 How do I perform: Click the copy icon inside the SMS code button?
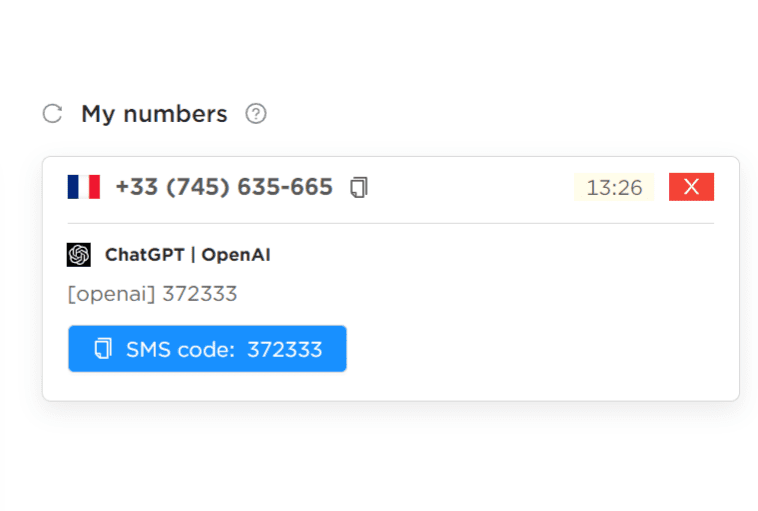tap(103, 349)
